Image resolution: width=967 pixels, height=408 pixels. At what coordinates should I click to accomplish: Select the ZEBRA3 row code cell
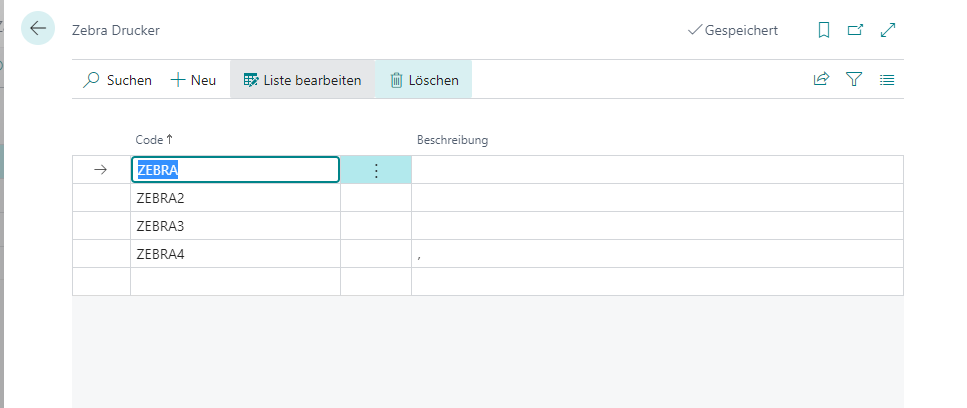[x=236, y=226]
